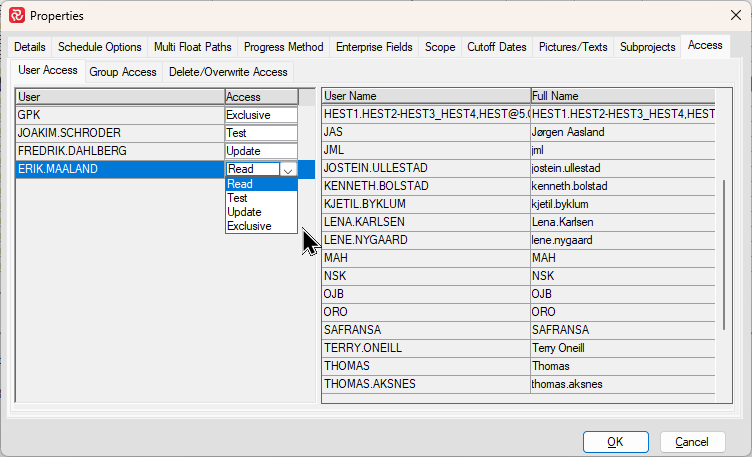Click the OK button
This screenshot has width=752, height=457.
(x=615, y=441)
